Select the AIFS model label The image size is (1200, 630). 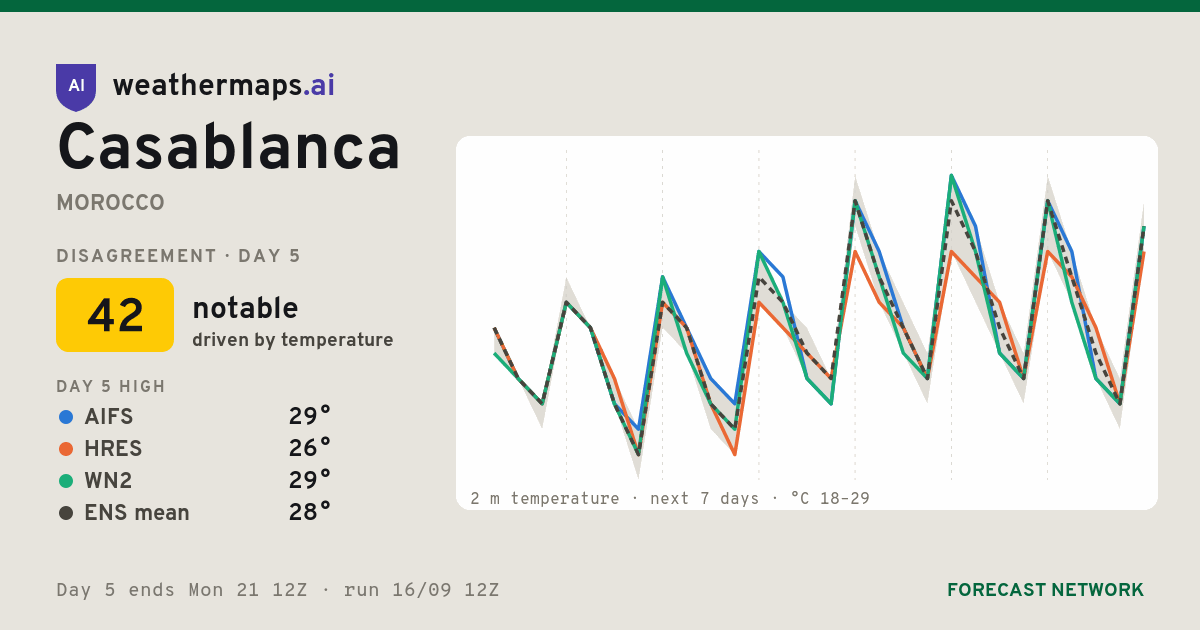point(109,417)
